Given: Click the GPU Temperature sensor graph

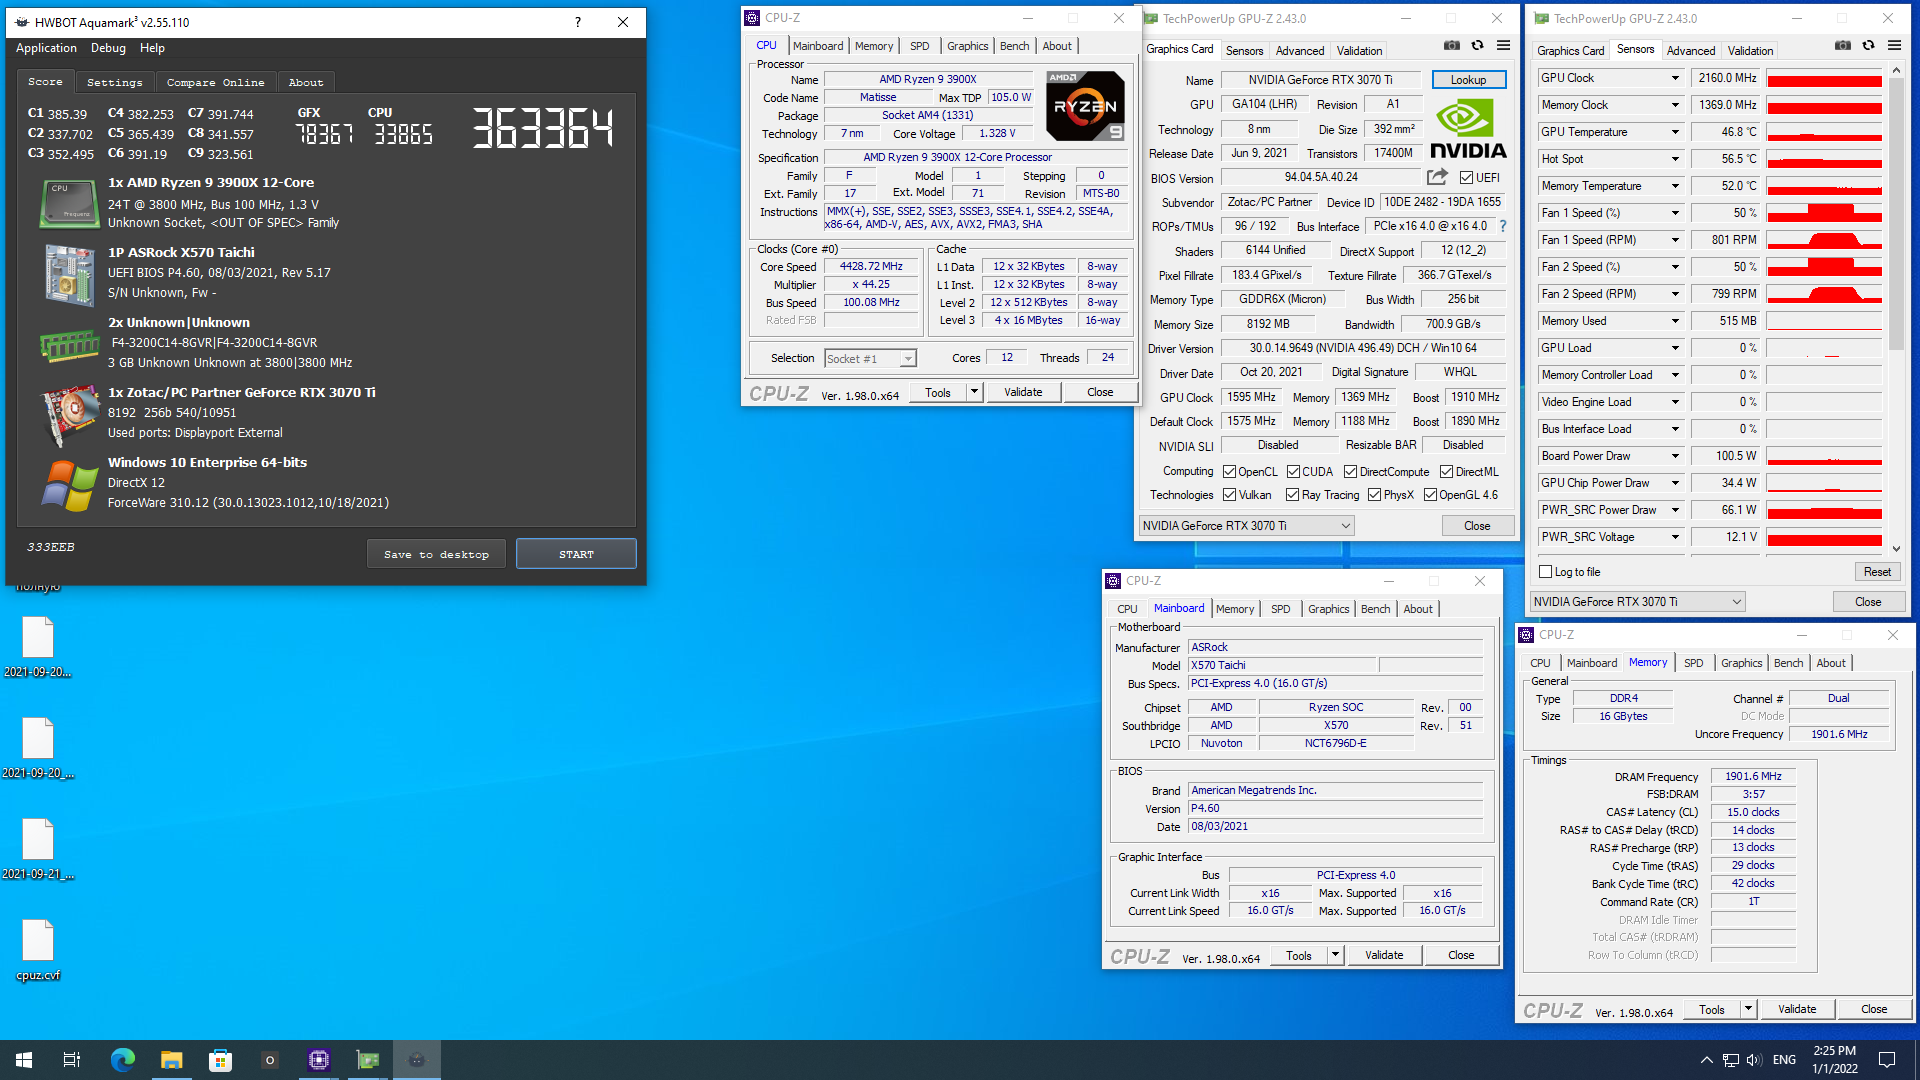Looking at the screenshot, I should coord(1824,132).
